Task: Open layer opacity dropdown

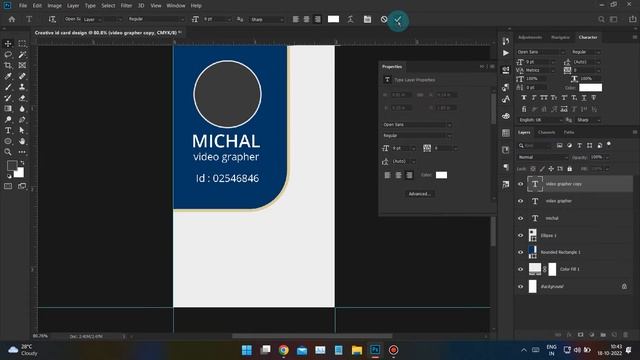Action: coord(607,157)
